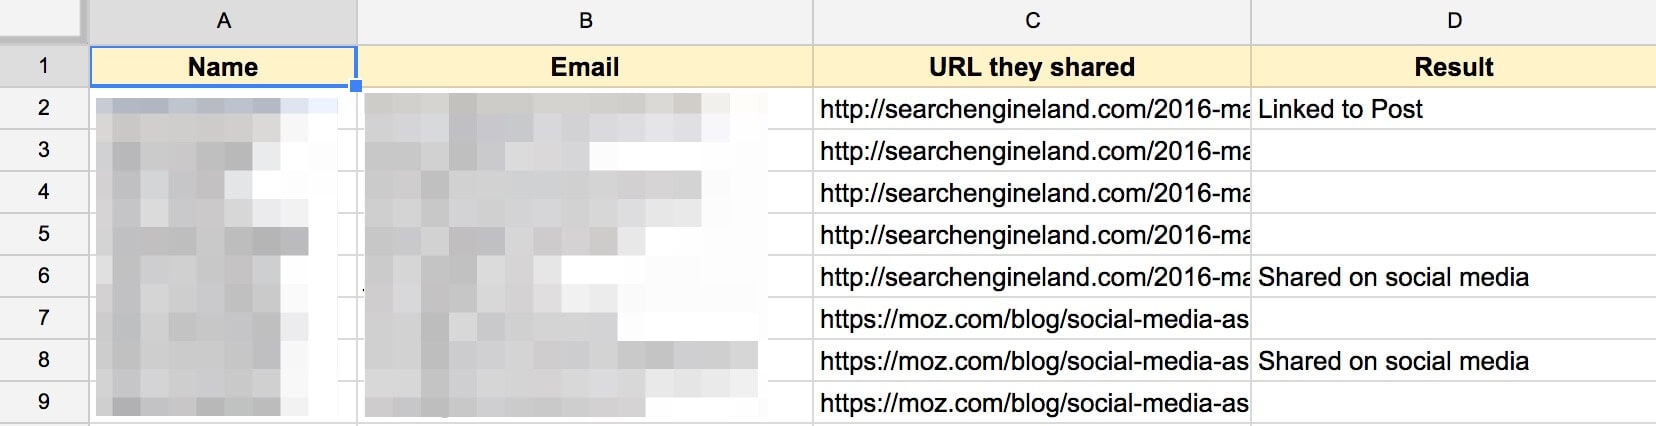Select row 5 header number
Viewport: 1656px width, 426px height.
[x=44, y=234]
